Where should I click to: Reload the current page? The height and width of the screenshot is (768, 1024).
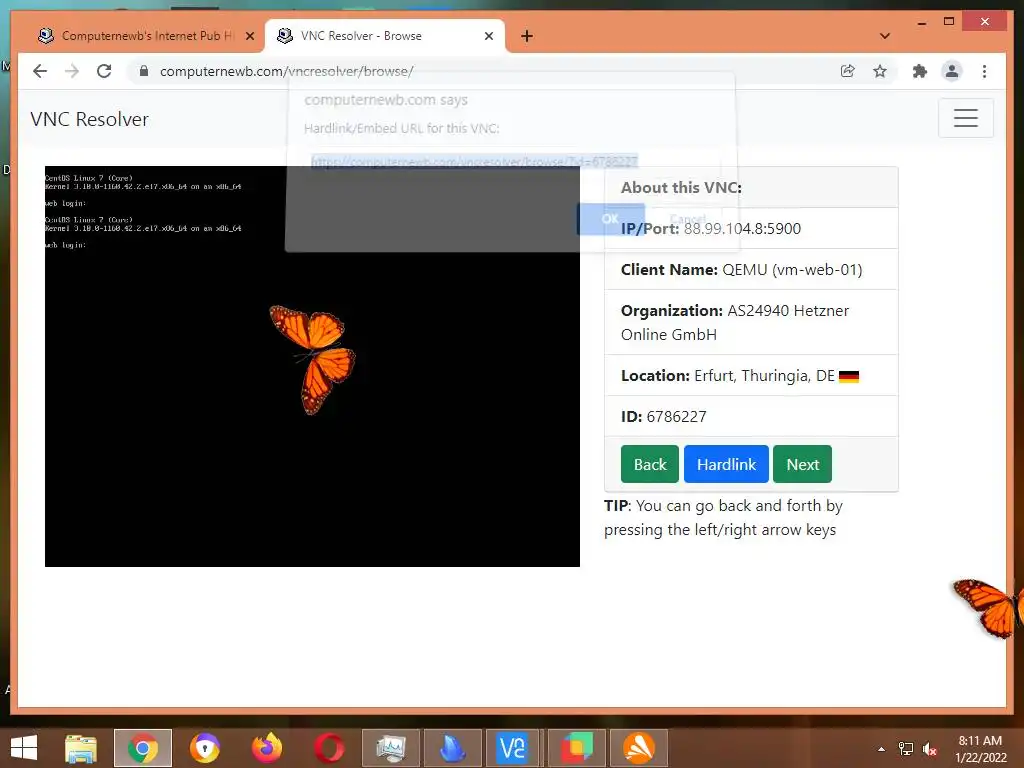coord(104,71)
